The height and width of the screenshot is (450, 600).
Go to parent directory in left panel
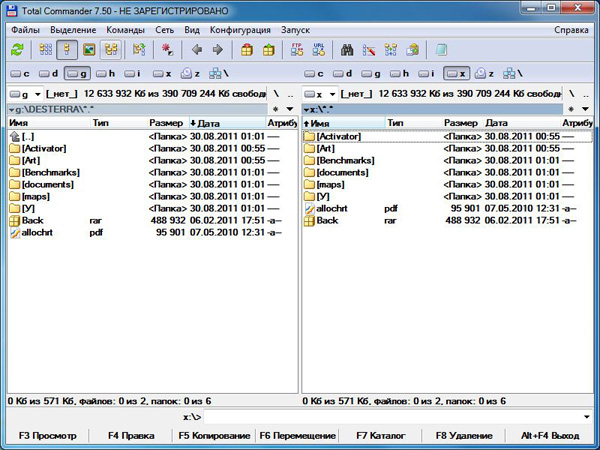click(x=290, y=94)
